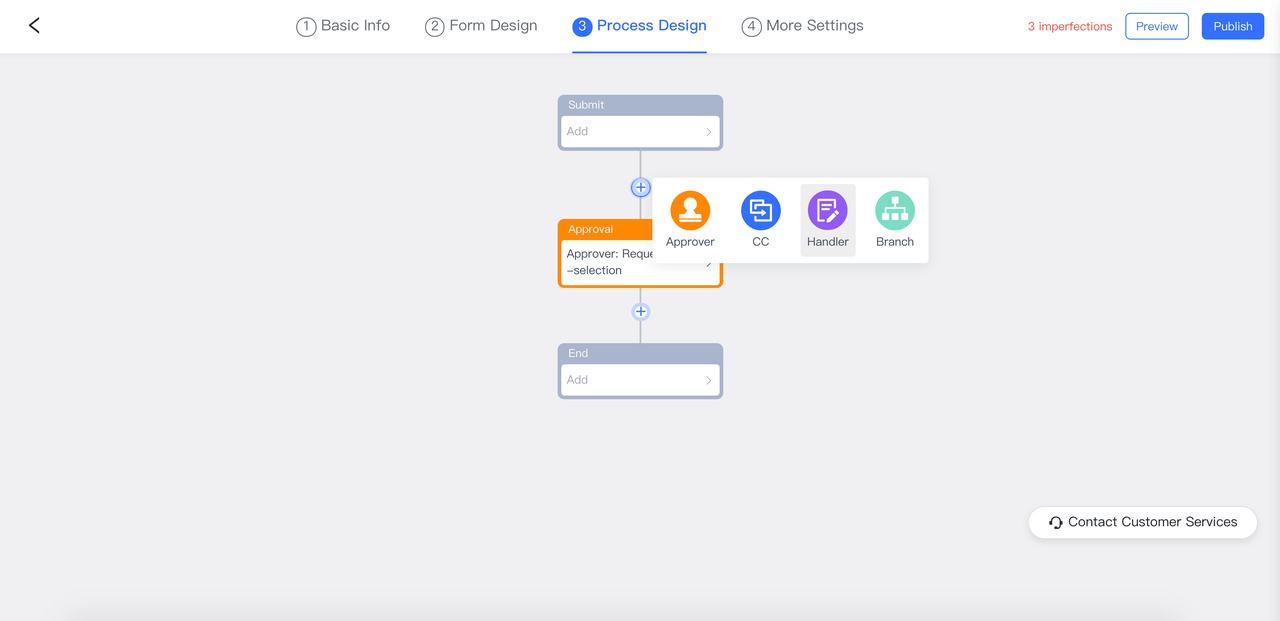Click the plus button above End node
1280x621 pixels.
(x=641, y=312)
